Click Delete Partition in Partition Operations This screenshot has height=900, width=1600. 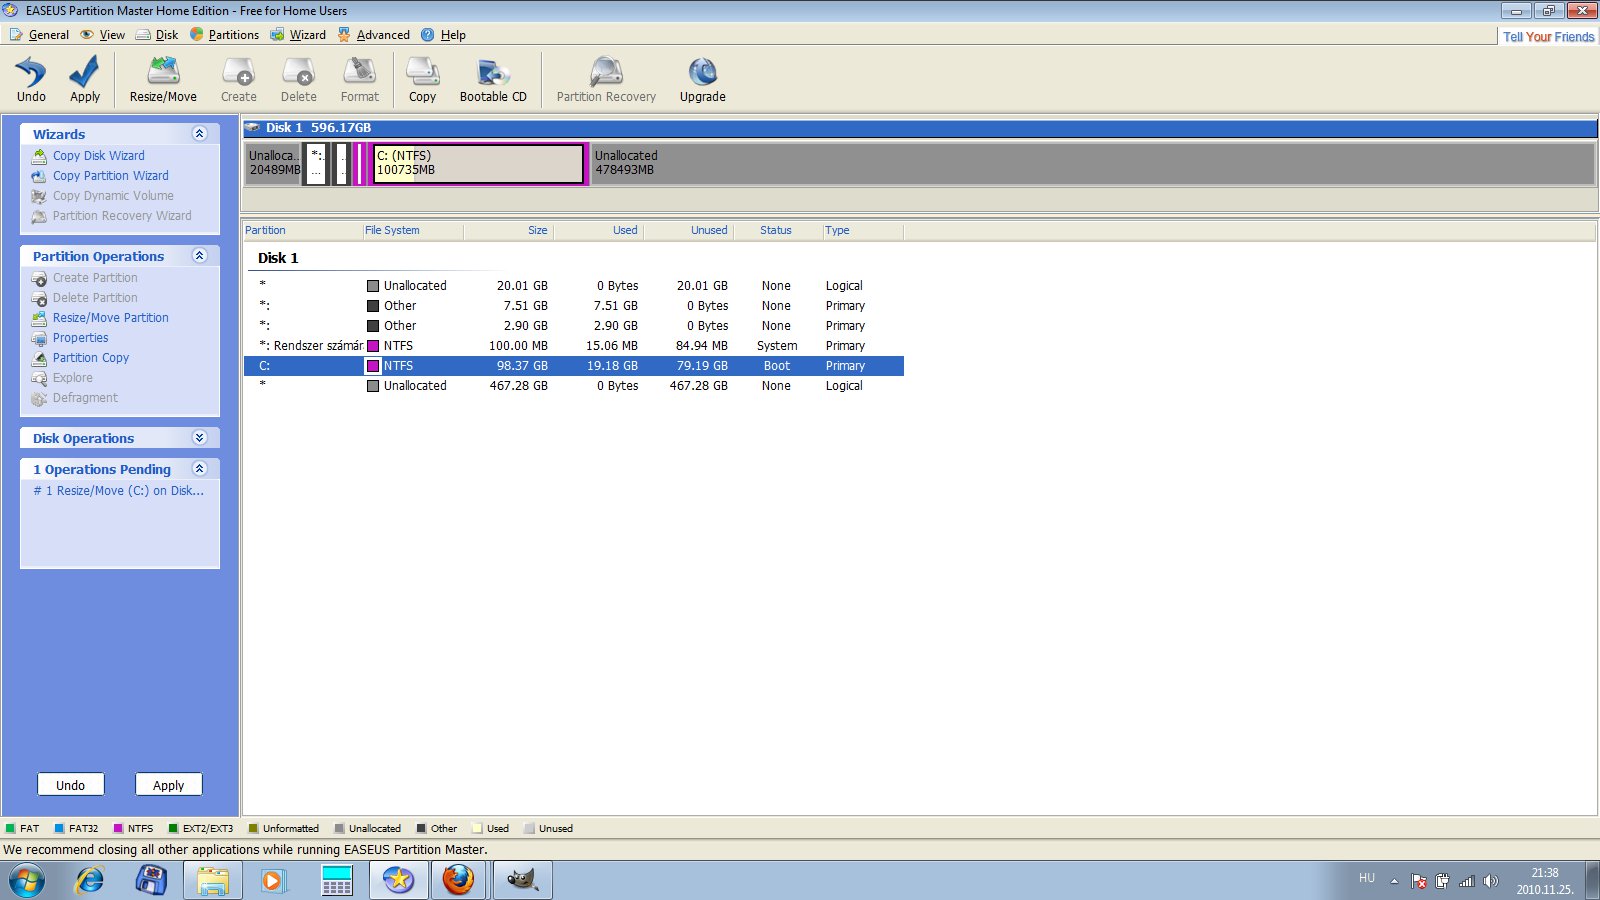pos(95,298)
